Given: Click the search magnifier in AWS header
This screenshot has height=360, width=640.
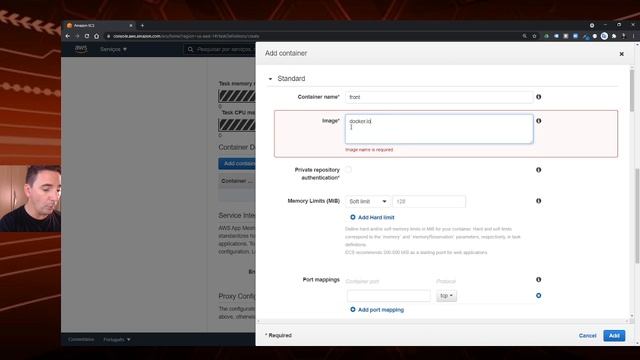Looking at the screenshot, I should point(190,49).
